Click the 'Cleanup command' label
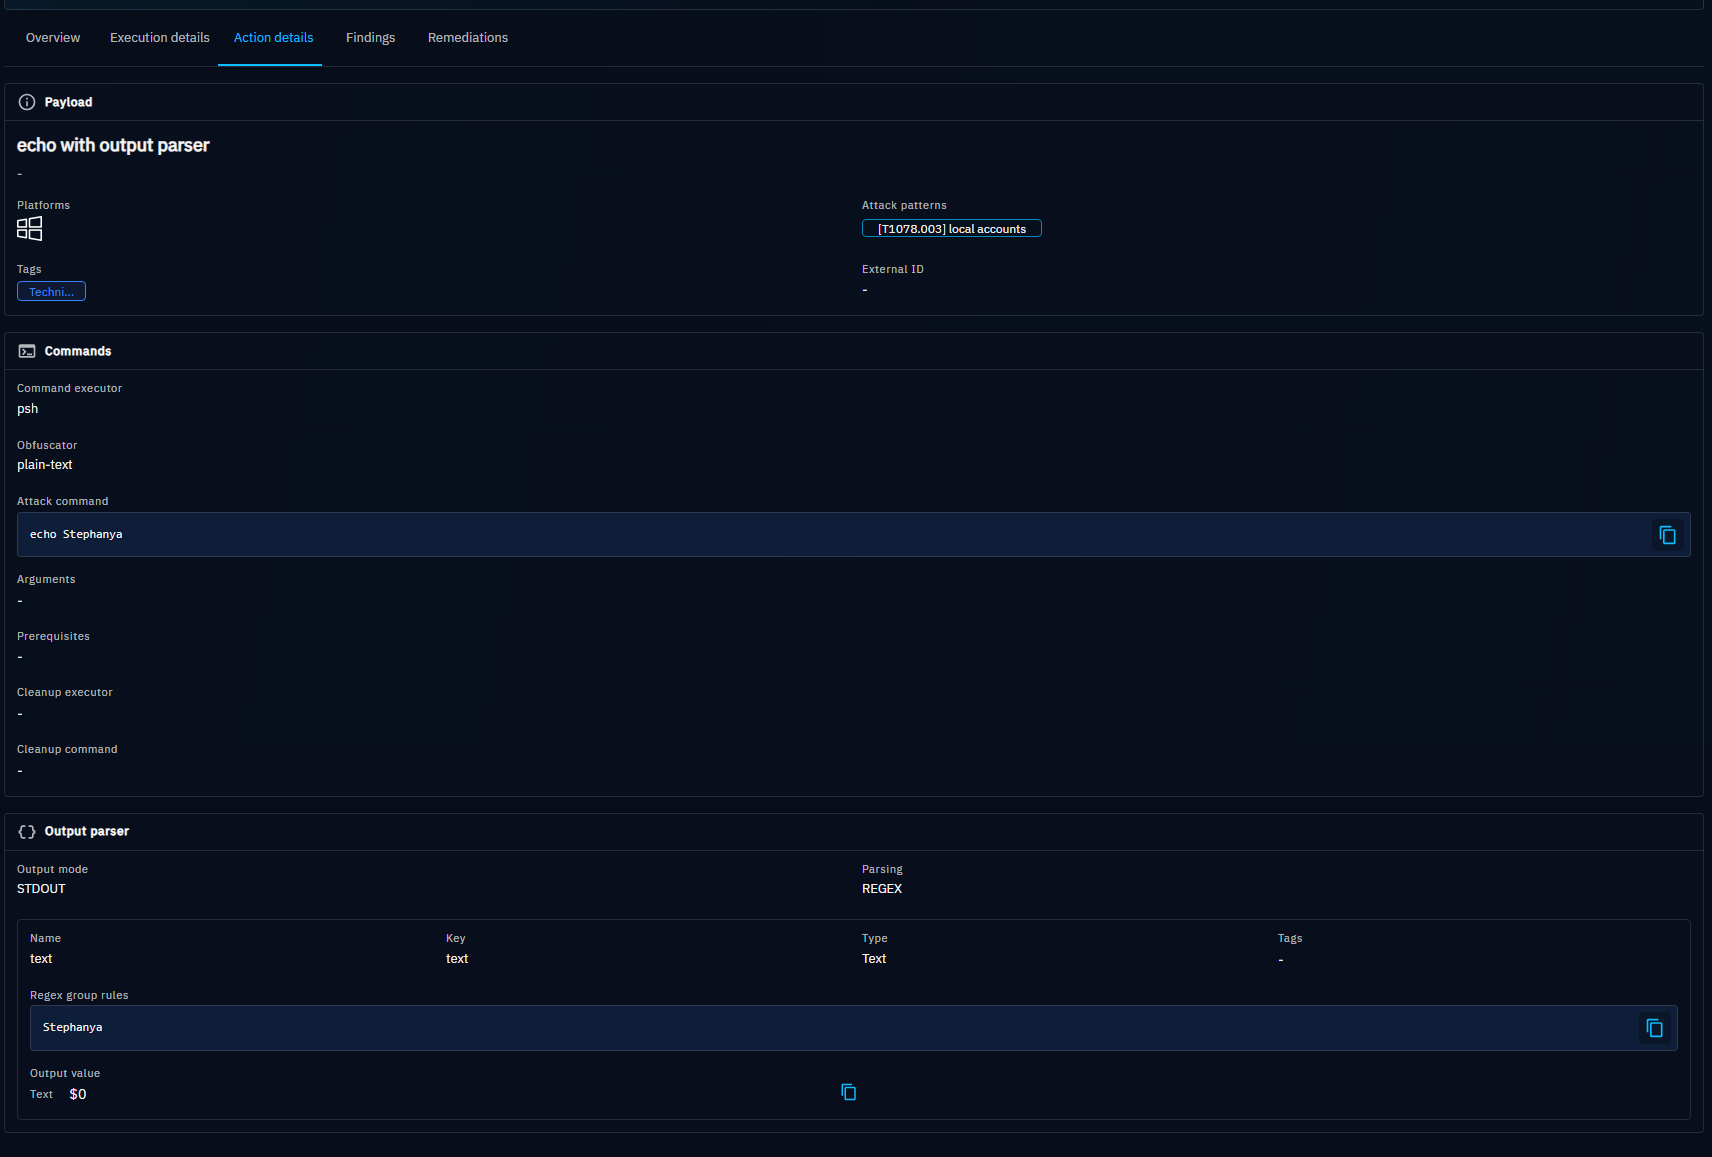 67,750
